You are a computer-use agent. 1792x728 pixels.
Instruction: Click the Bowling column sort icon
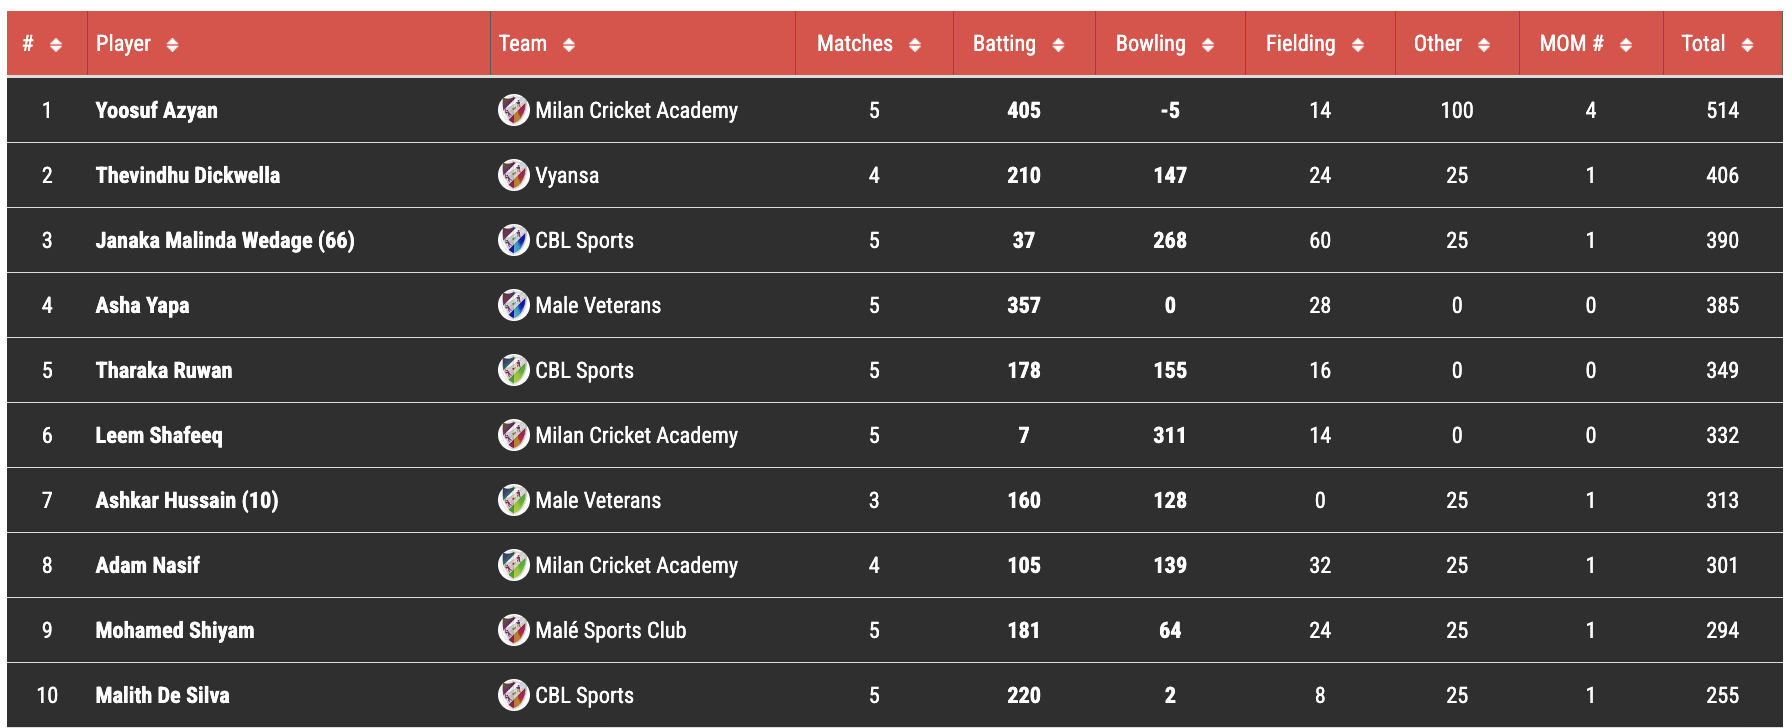[x=1207, y=45]
